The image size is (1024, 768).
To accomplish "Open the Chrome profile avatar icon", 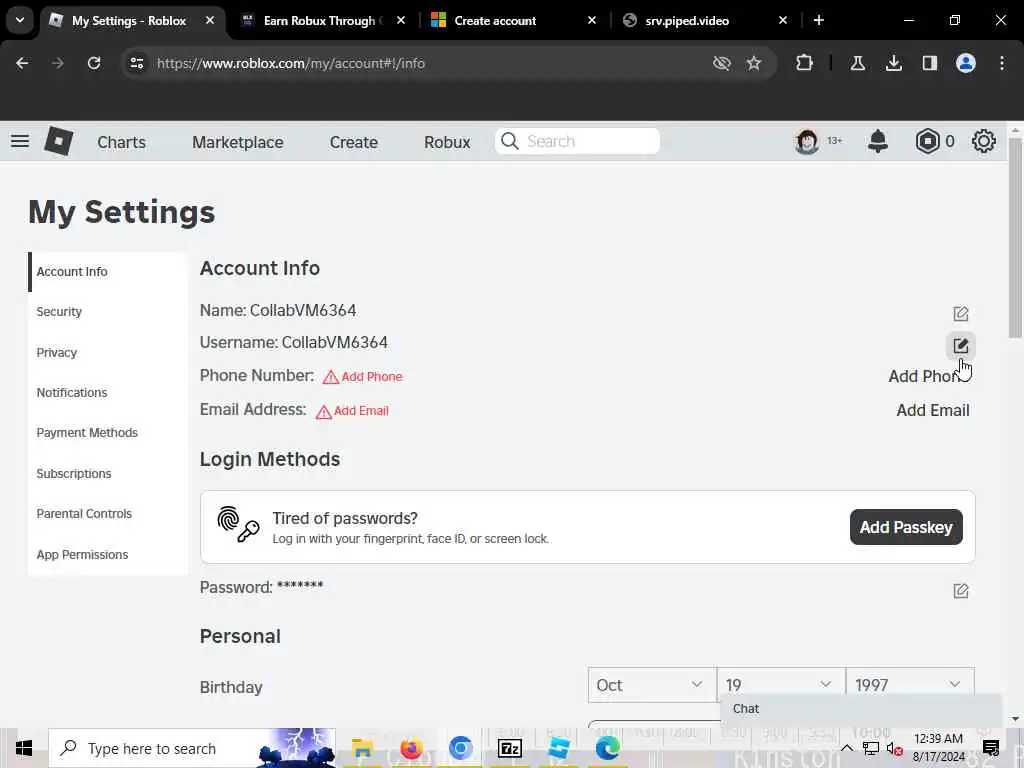I will (966, 63).
